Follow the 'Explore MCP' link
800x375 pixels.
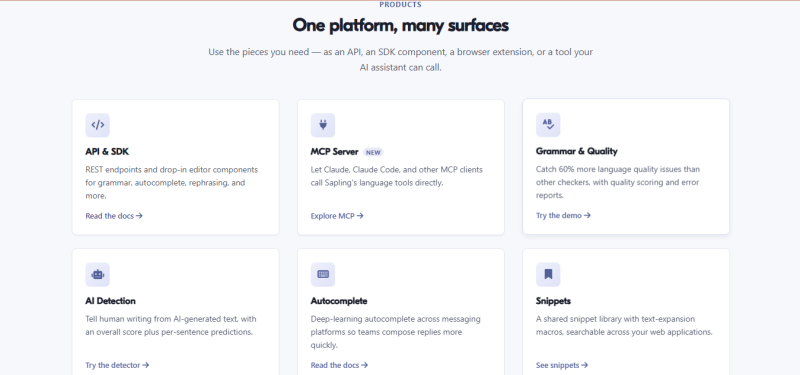[337, 216]
